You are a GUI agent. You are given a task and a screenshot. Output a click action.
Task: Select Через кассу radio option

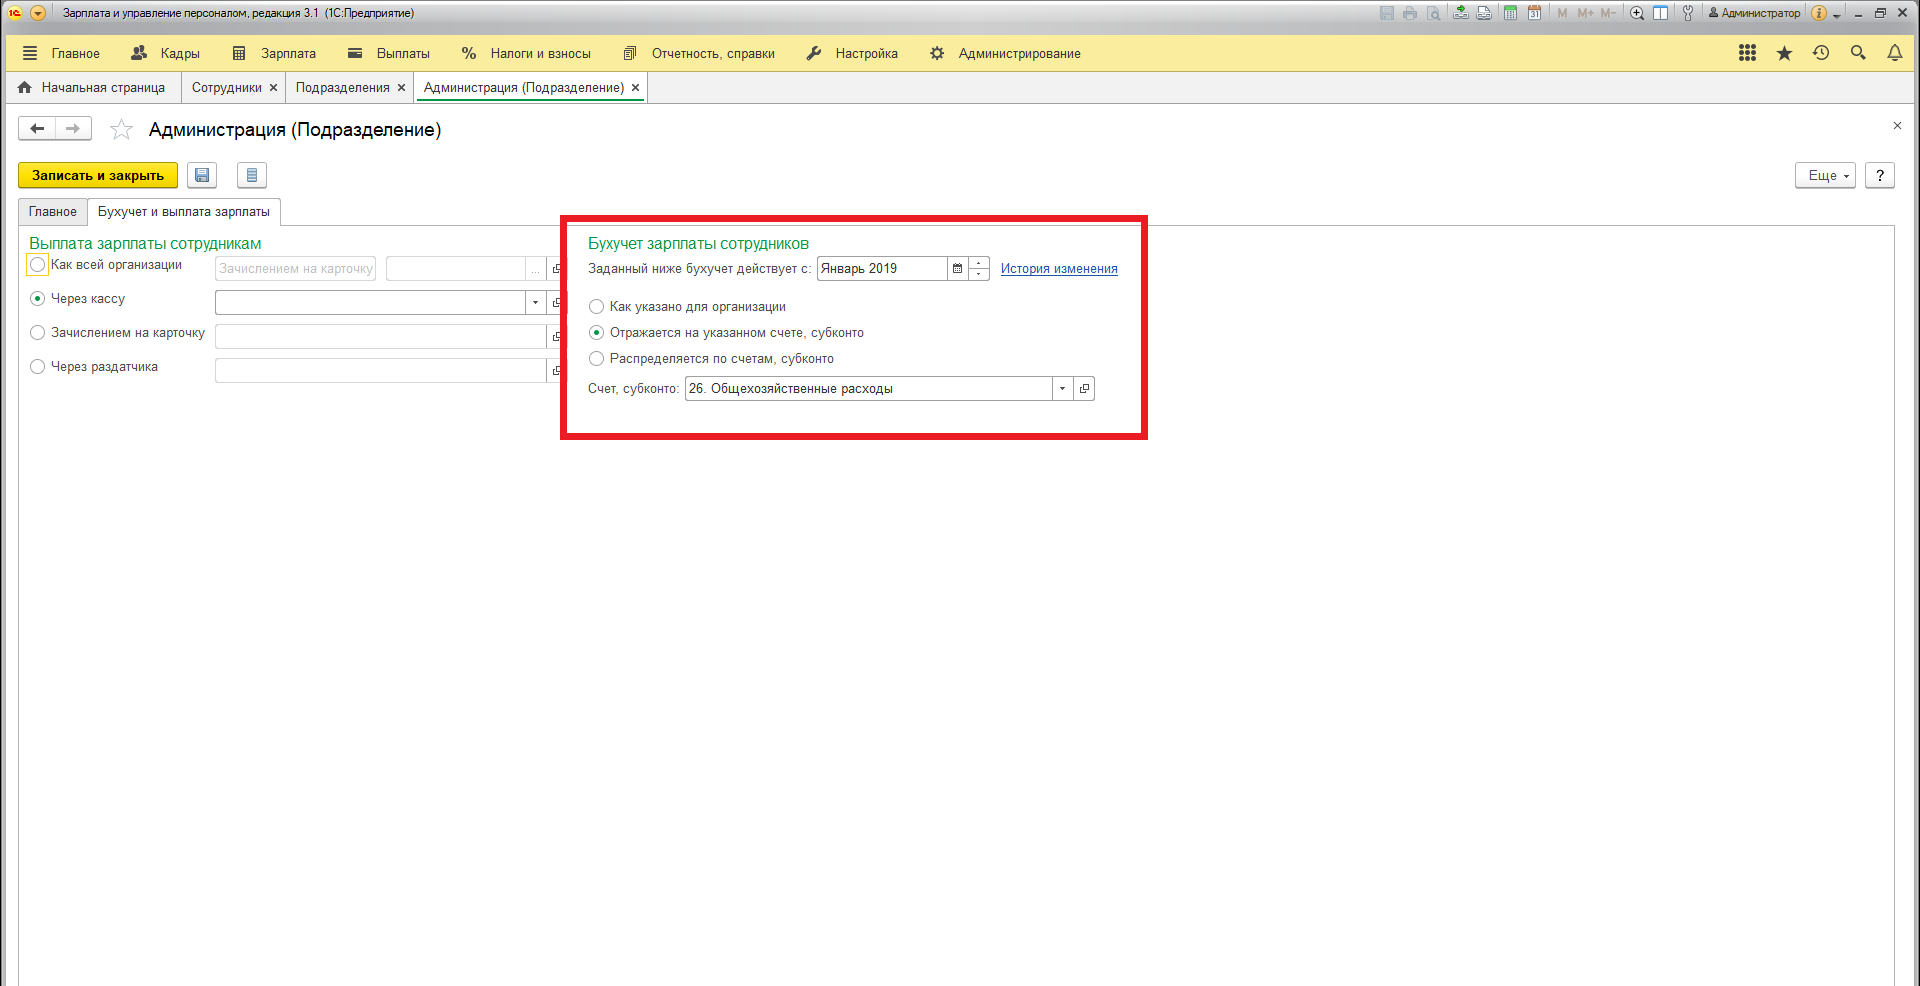pos(38,298)
